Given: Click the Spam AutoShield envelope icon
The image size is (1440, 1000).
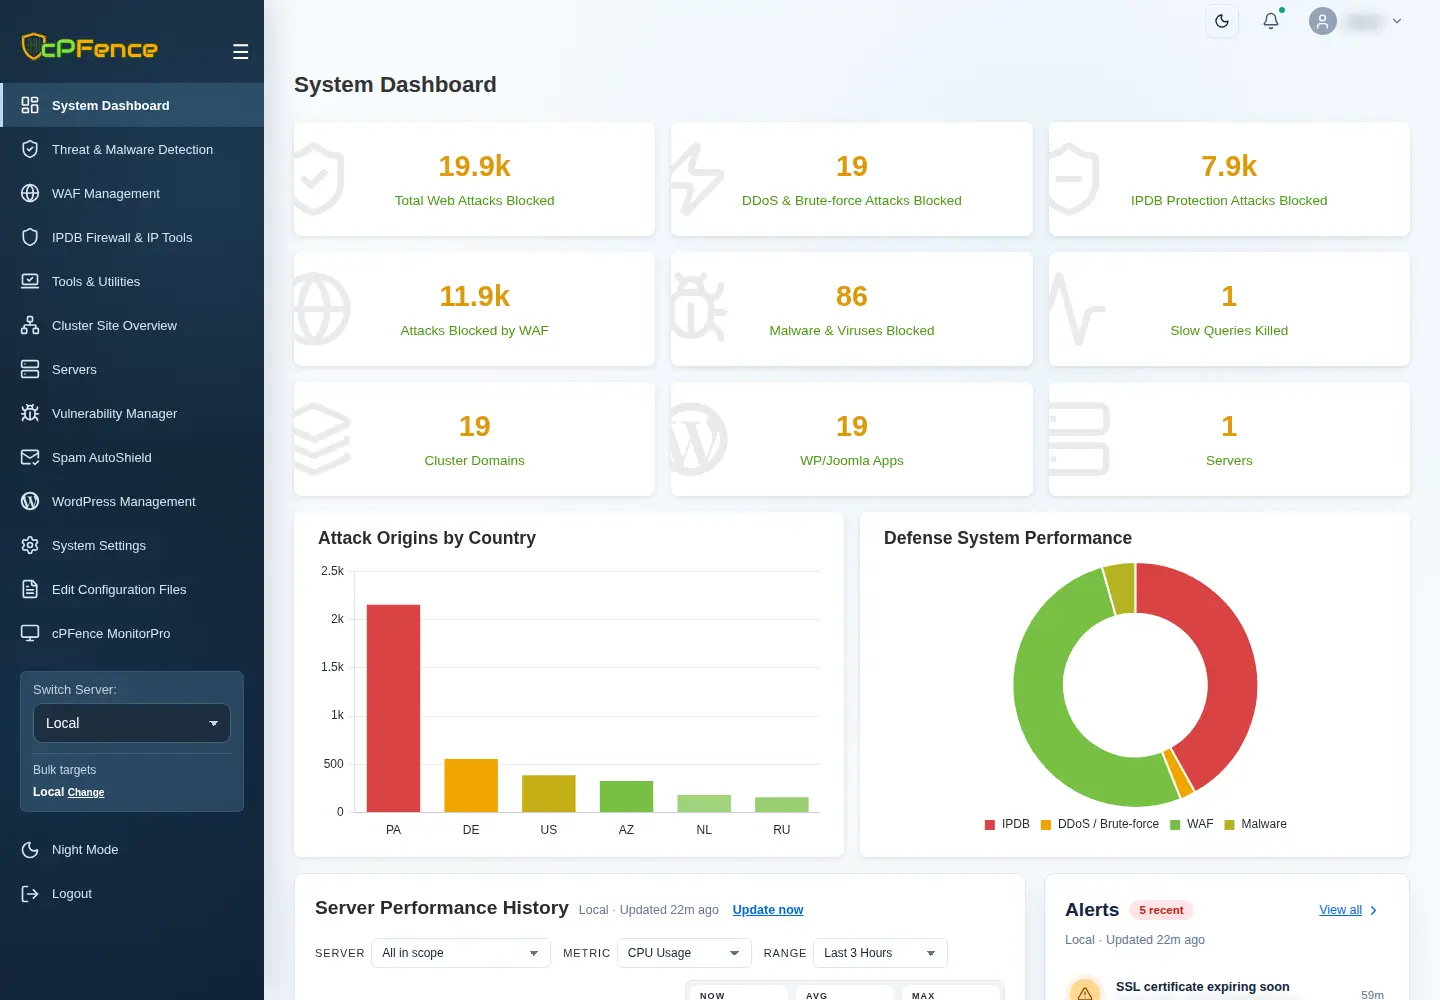Looking at the screenshot, I should (x=30, y=457).
